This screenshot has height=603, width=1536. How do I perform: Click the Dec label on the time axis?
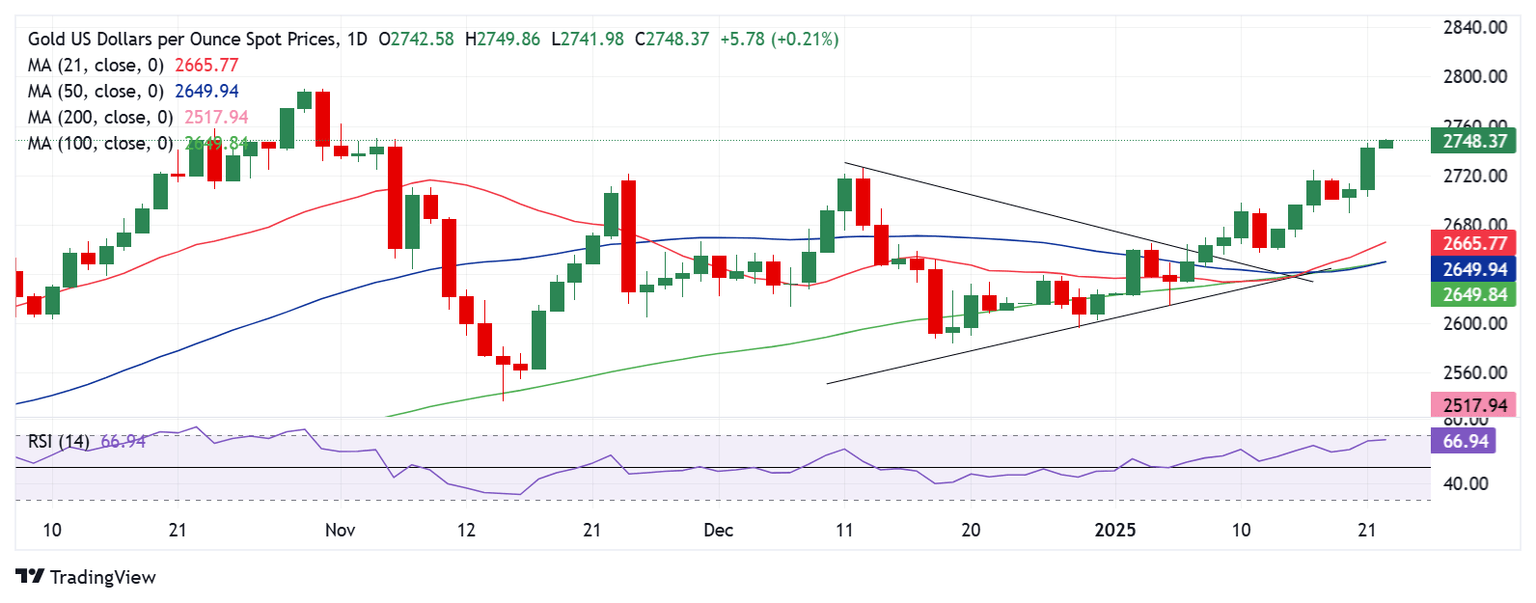(x=717, y=529)
